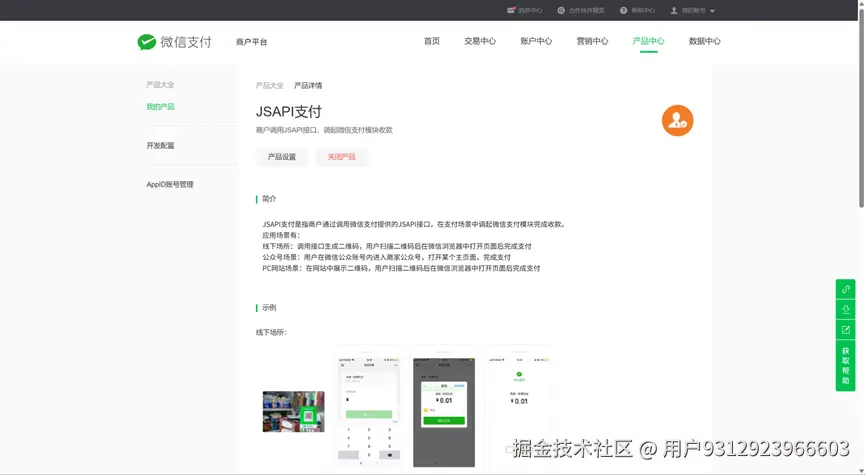Click the payment keypad phone screenshot
This screenshot has width=865, height=475.
(x=369, y=408)
